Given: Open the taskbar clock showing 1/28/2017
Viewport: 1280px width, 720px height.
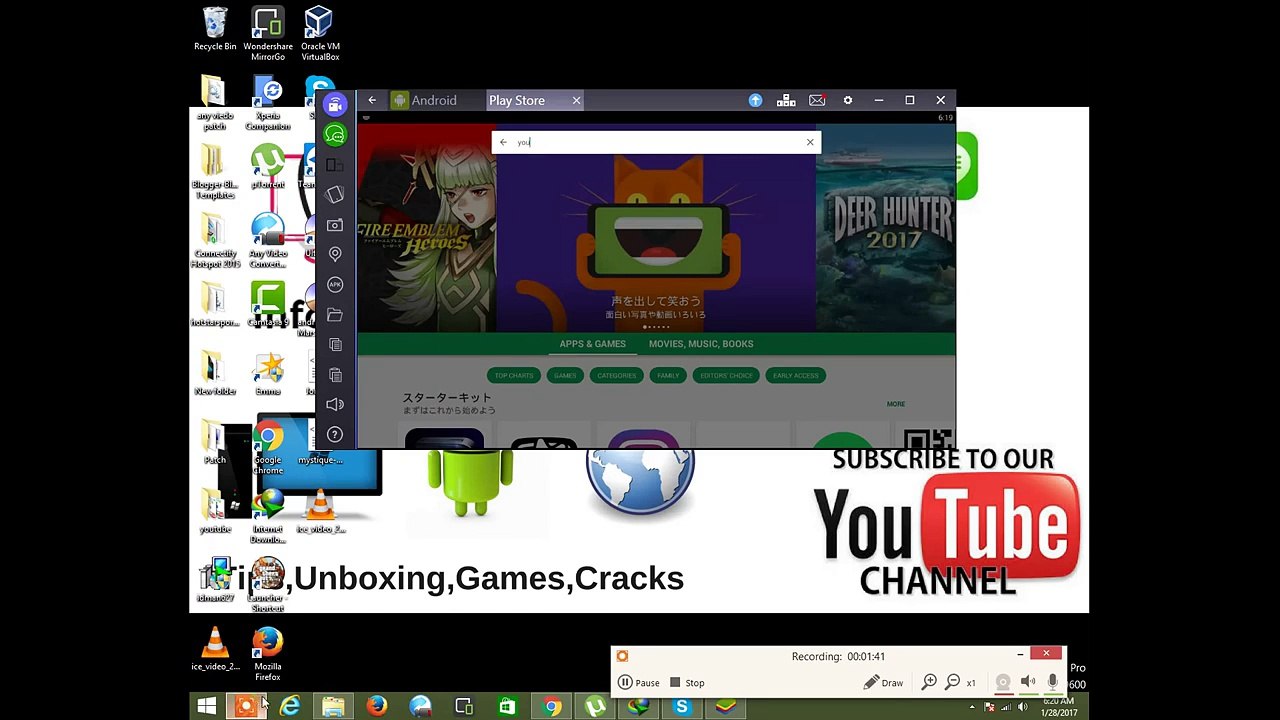Looking at the screenshot, I should 1058,707.
